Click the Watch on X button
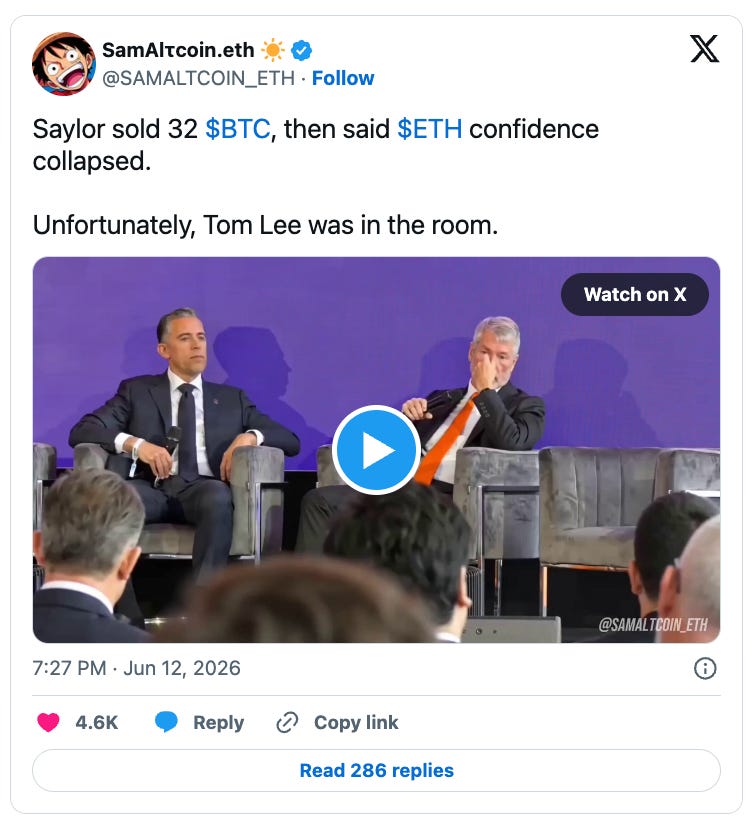This screenshot has height=824, width=752. click(x=635, y=294)
